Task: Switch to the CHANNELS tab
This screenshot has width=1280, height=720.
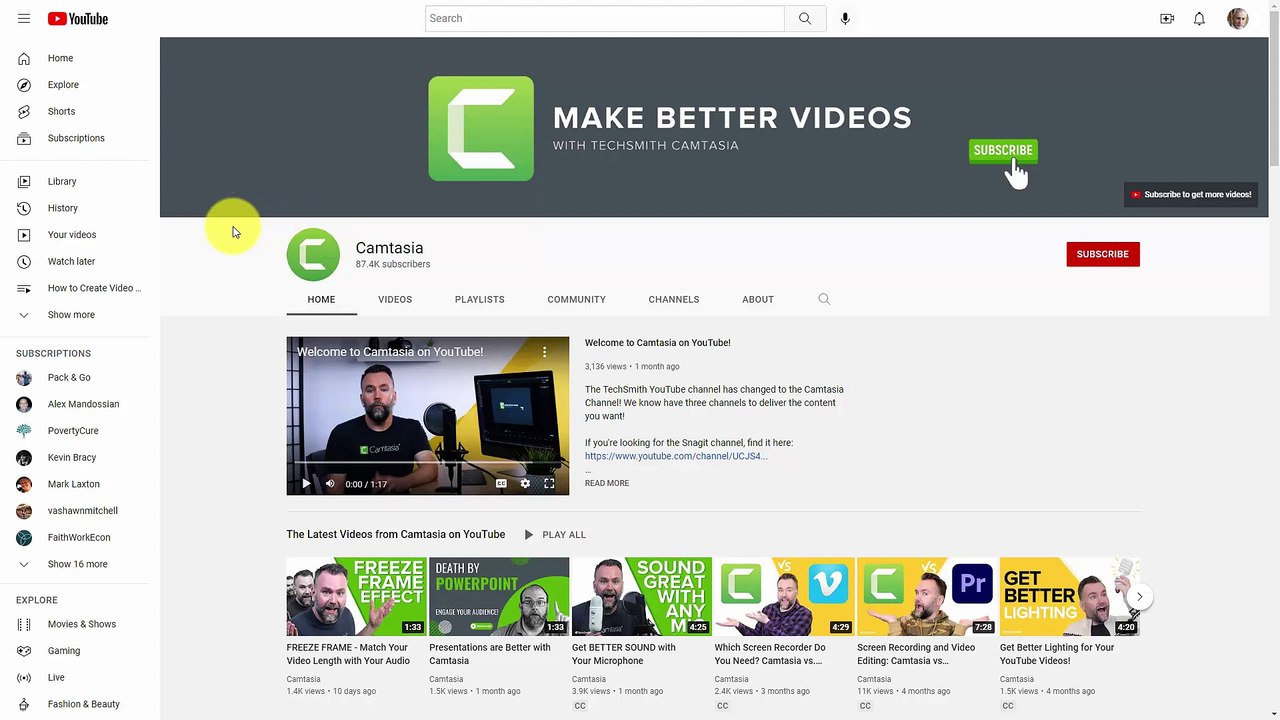Action: point(674,299)
